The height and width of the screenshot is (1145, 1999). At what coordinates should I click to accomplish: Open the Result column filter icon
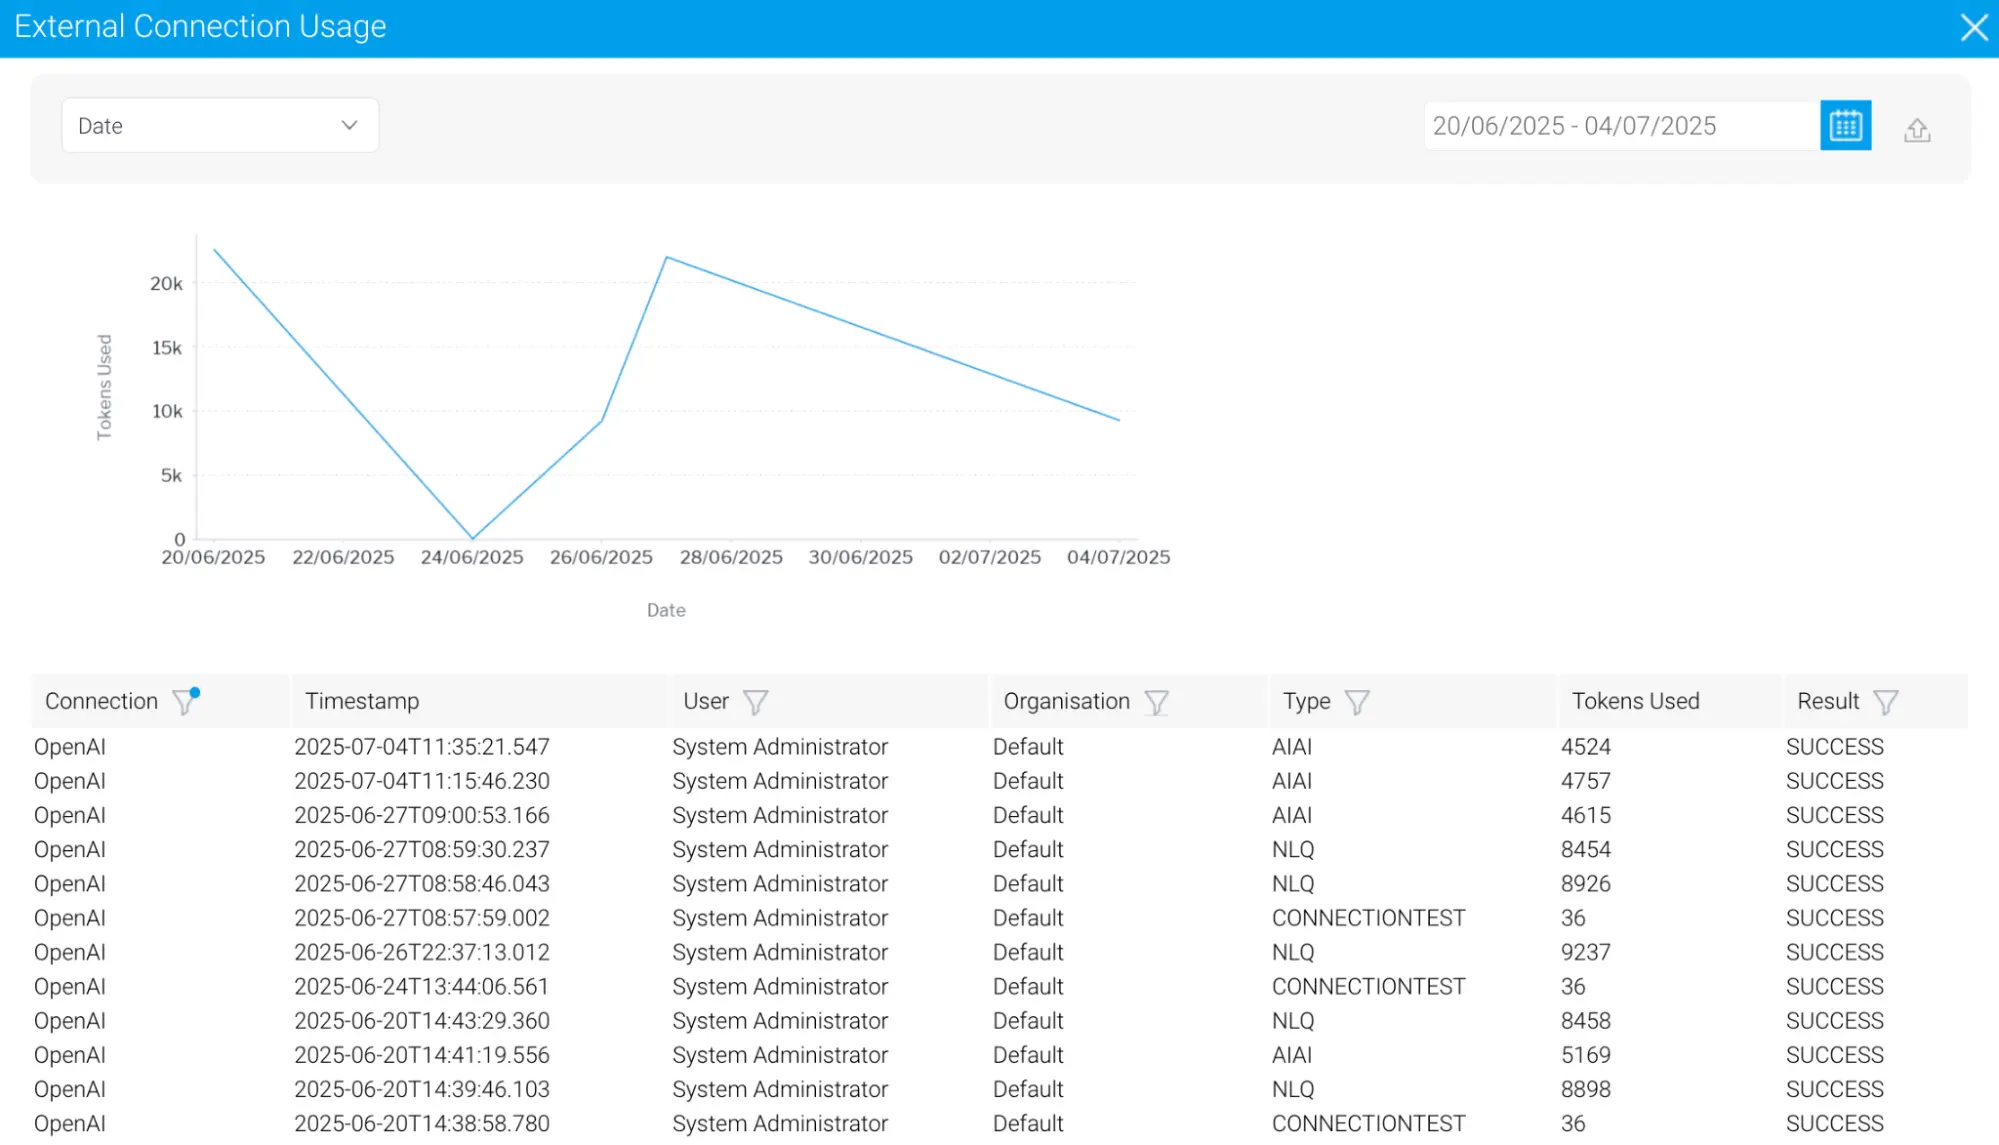pyautogui.click(x=1885, y=702)
